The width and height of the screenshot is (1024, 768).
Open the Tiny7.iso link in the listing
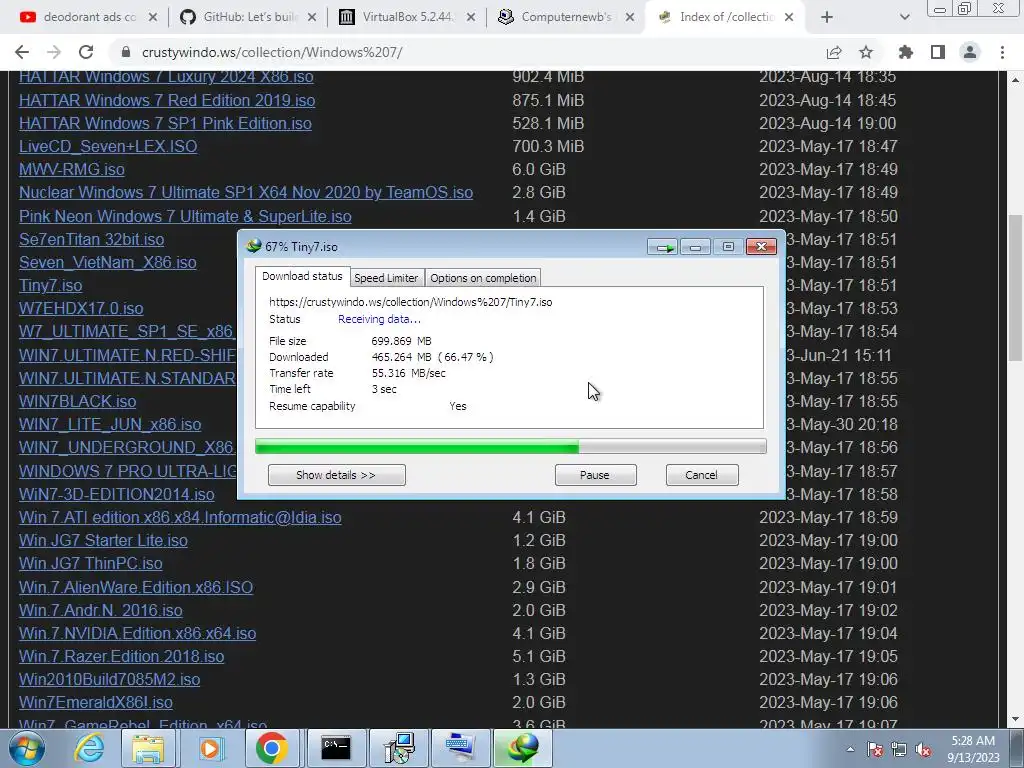pyautogui.click(x=50, y=285)
